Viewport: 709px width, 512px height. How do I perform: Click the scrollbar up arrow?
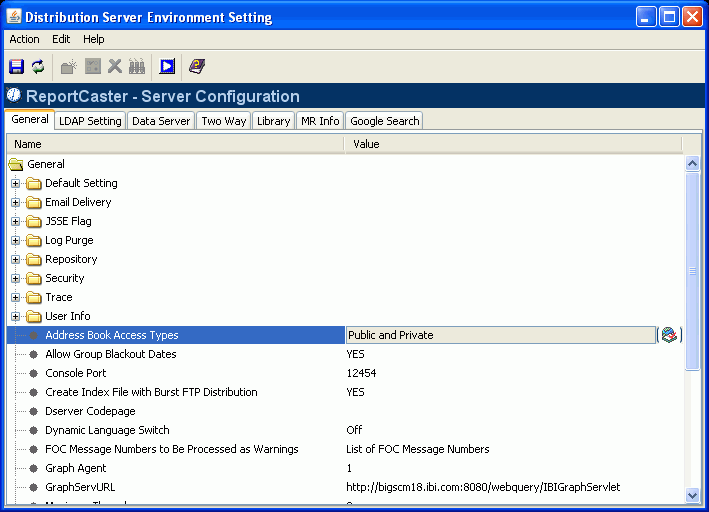692,163
